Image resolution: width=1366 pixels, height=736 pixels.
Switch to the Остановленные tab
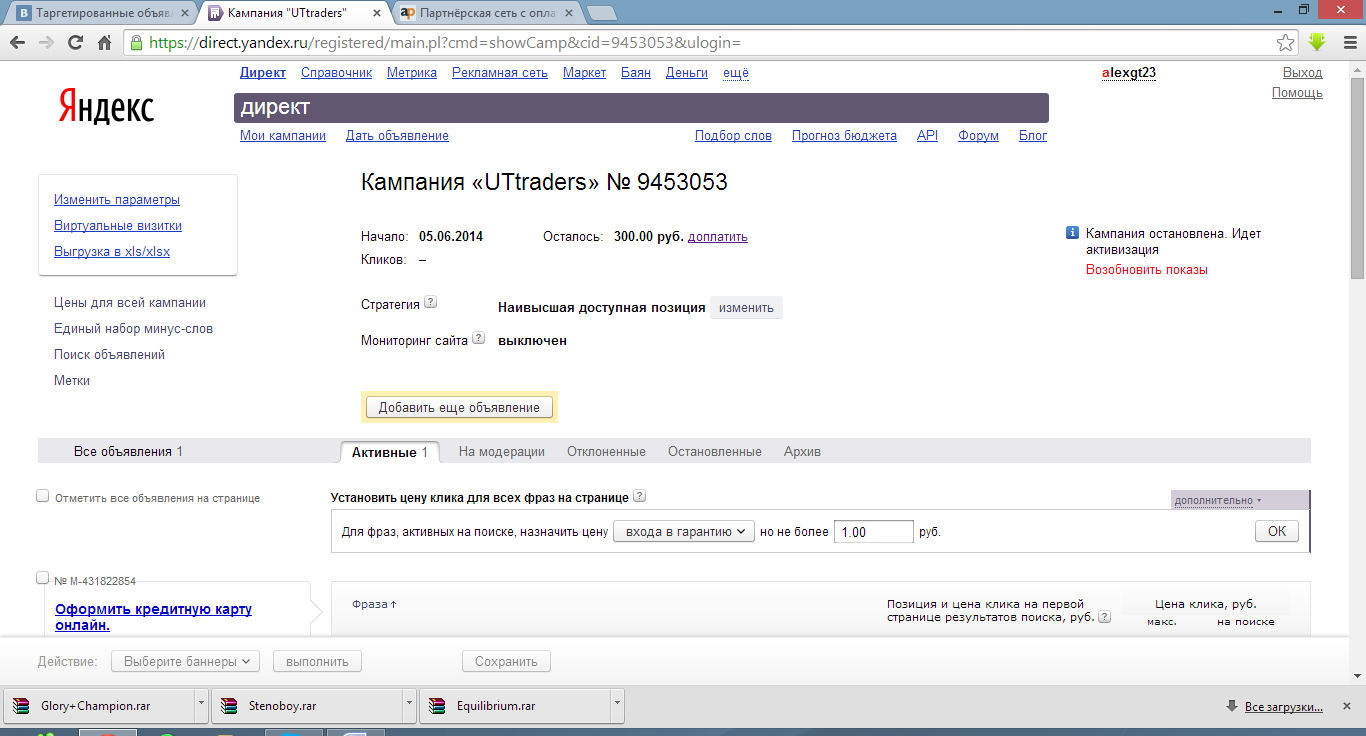[715, 452]
